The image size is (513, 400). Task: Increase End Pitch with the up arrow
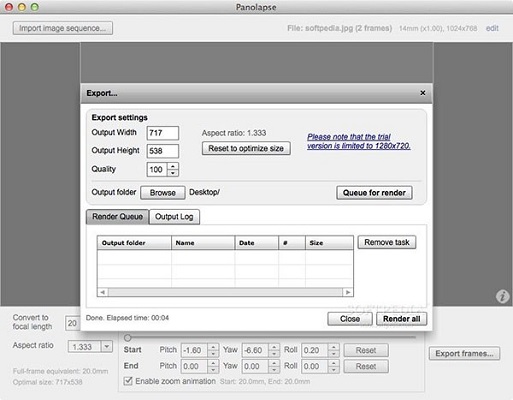[x=213, y=363]
